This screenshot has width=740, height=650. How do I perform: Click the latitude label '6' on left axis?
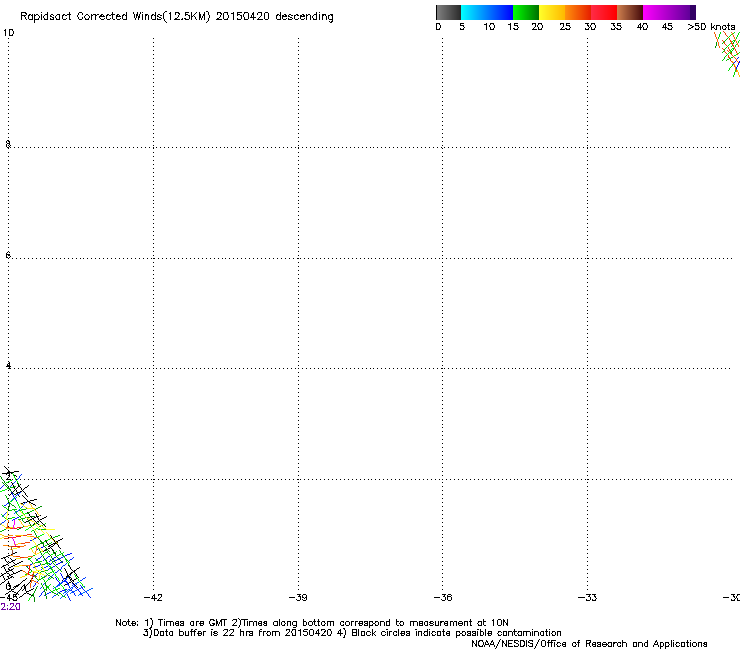pos(8,255)
